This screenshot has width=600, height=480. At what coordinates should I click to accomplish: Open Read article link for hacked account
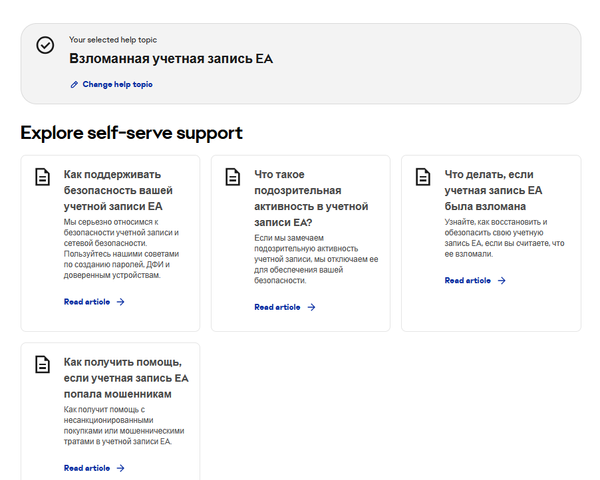468,280
